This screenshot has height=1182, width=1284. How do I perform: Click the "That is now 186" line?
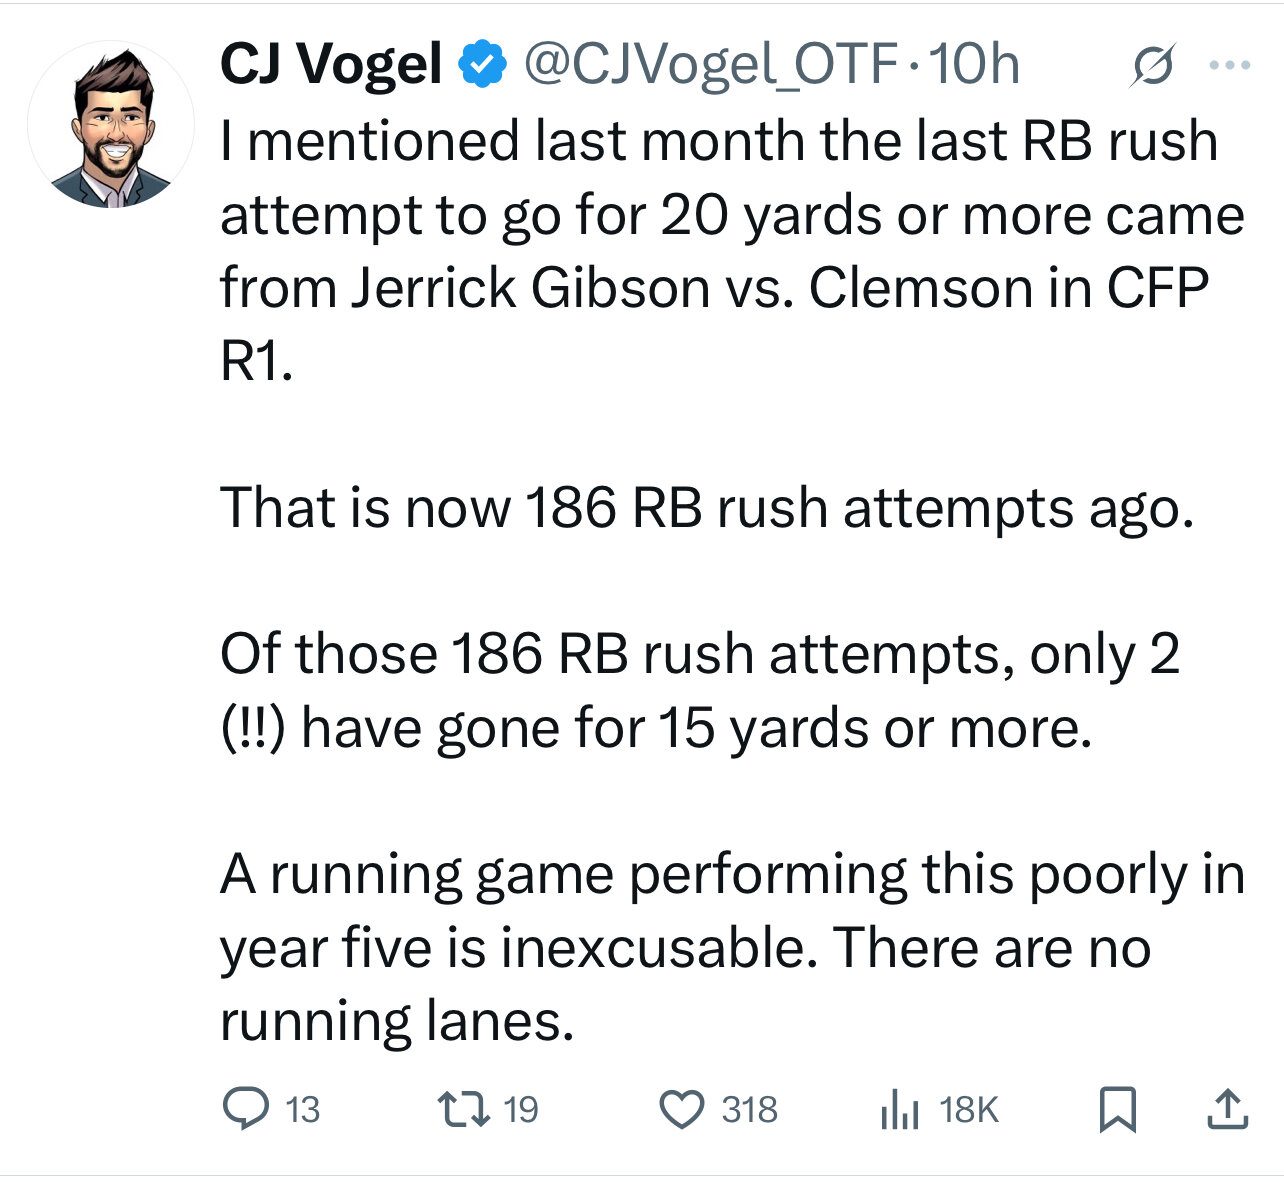click(706, 507)
